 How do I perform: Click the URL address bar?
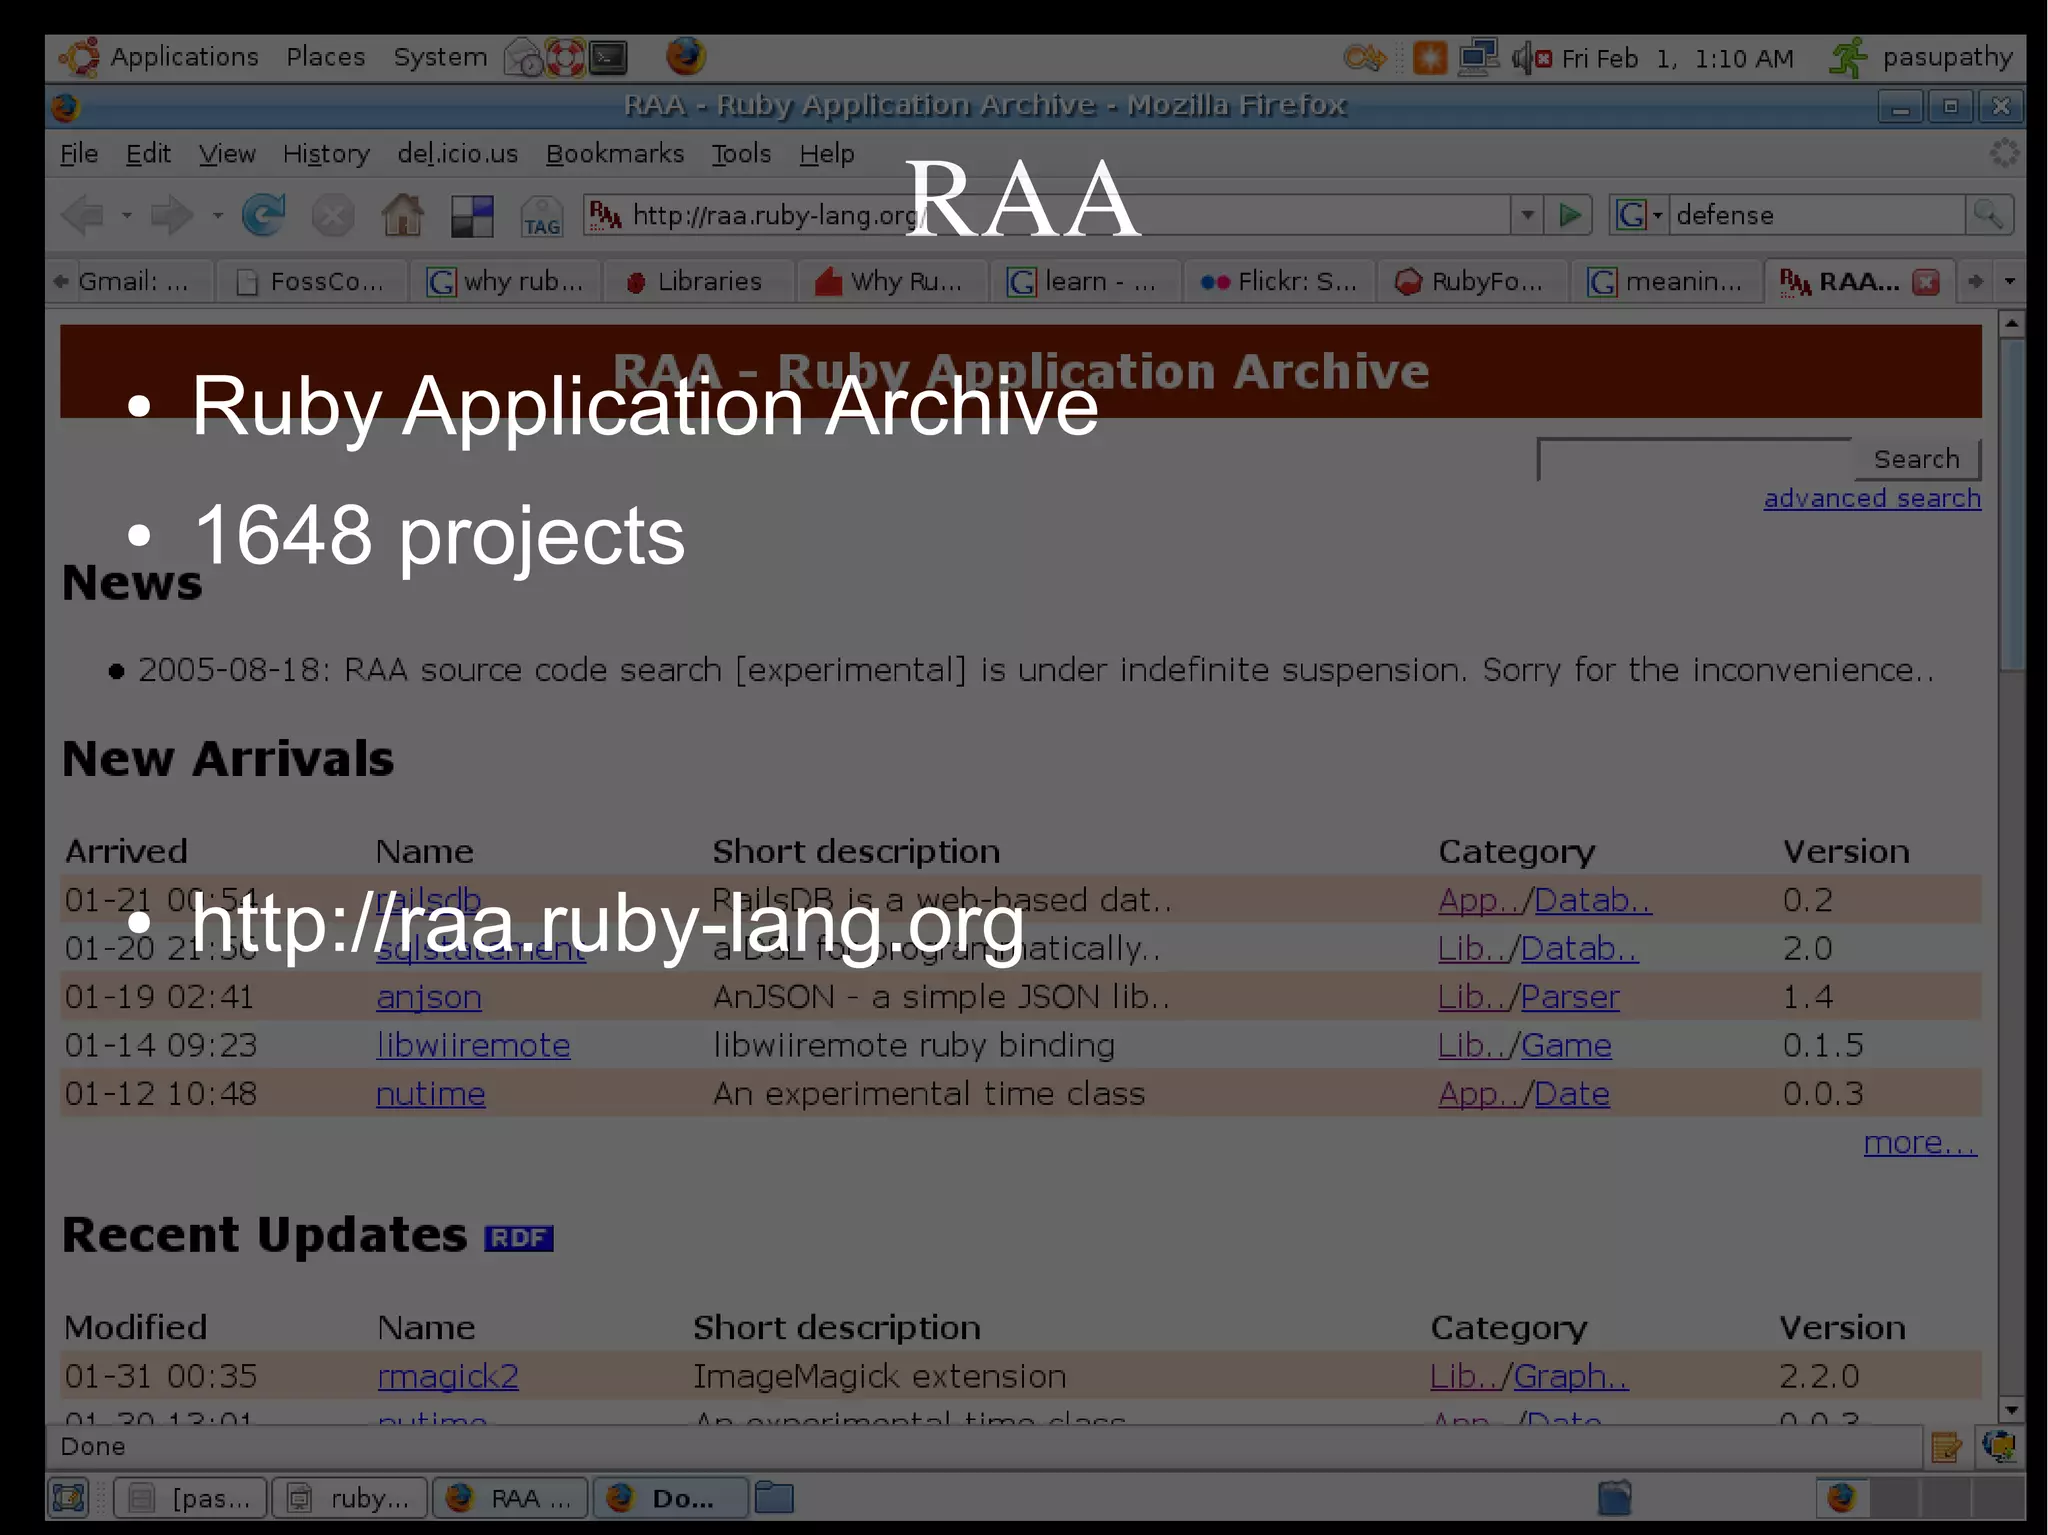coord(1046,215)
